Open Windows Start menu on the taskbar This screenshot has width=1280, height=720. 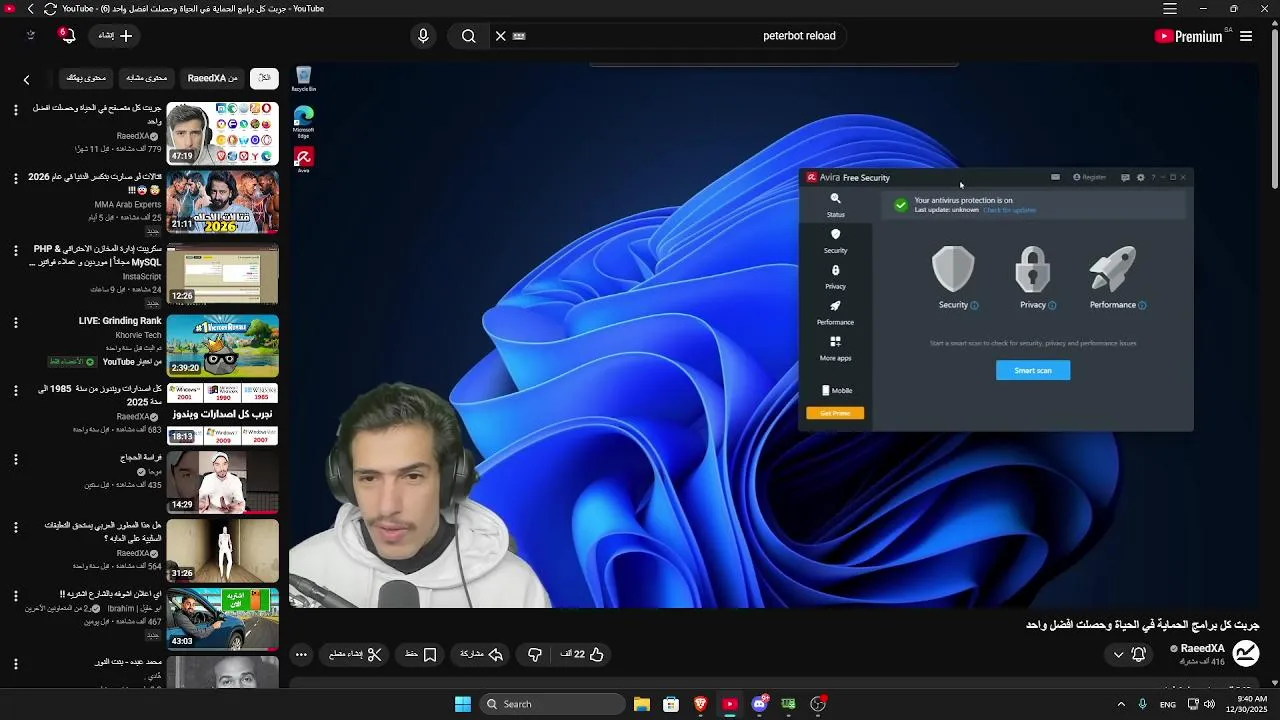point(463,704)
